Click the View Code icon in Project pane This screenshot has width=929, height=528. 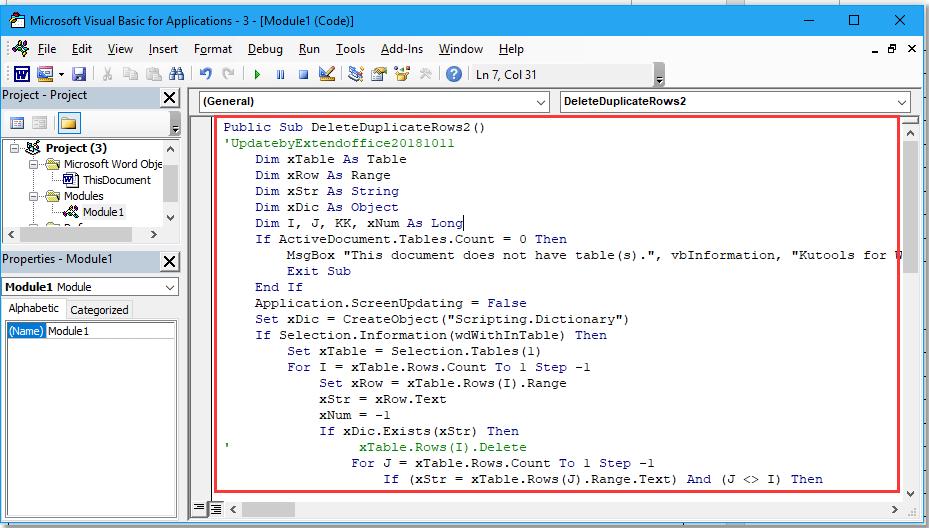tap(17, 123)
